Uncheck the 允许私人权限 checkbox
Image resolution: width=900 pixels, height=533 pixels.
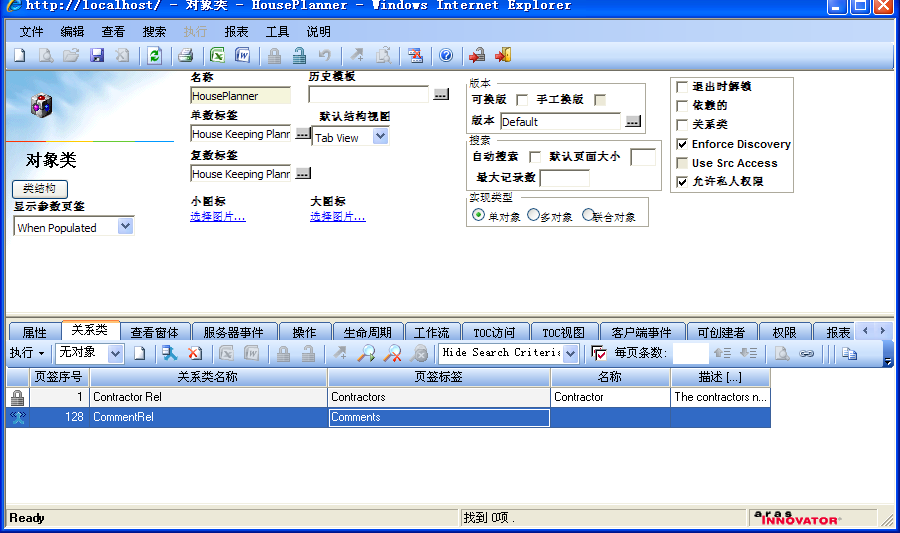point(682,182)
